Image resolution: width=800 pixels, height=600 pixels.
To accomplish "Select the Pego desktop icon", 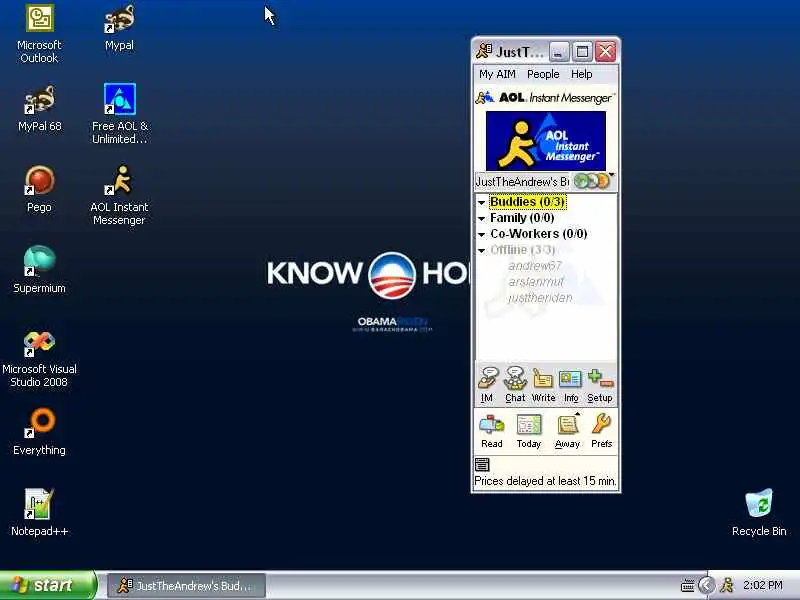I will coord(39,189).
